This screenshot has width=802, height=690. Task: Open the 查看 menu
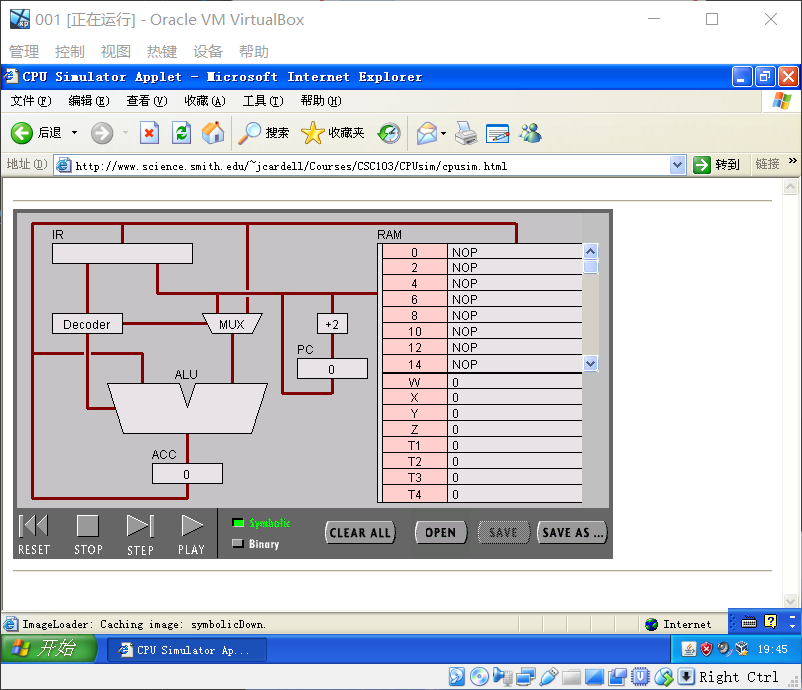click(146, 101)
